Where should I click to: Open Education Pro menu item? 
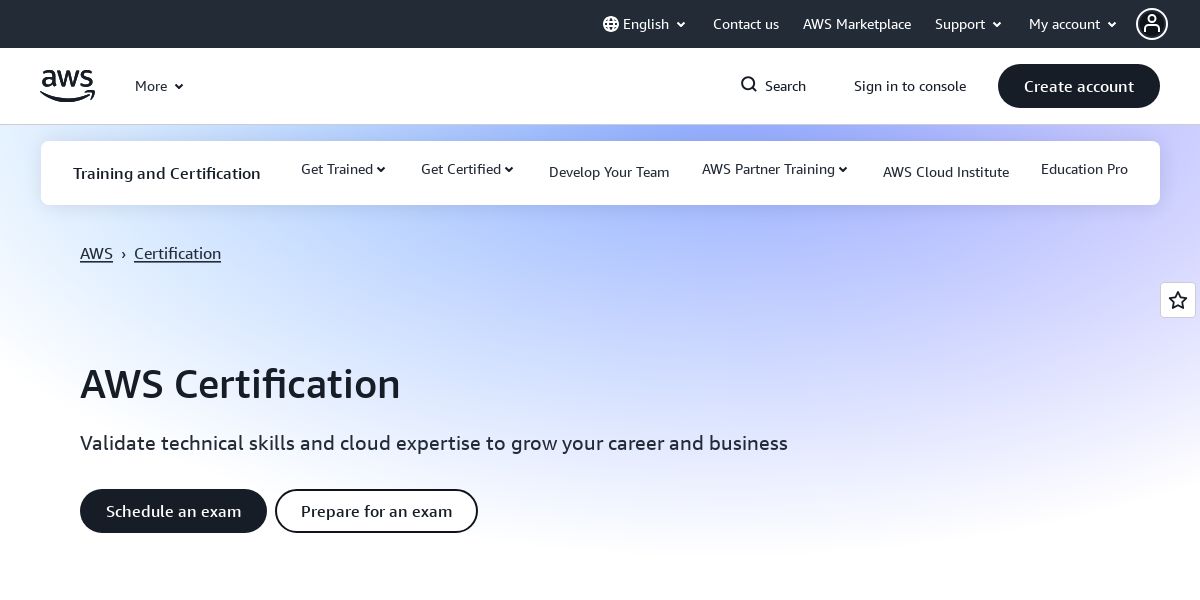click(1084, 170)
